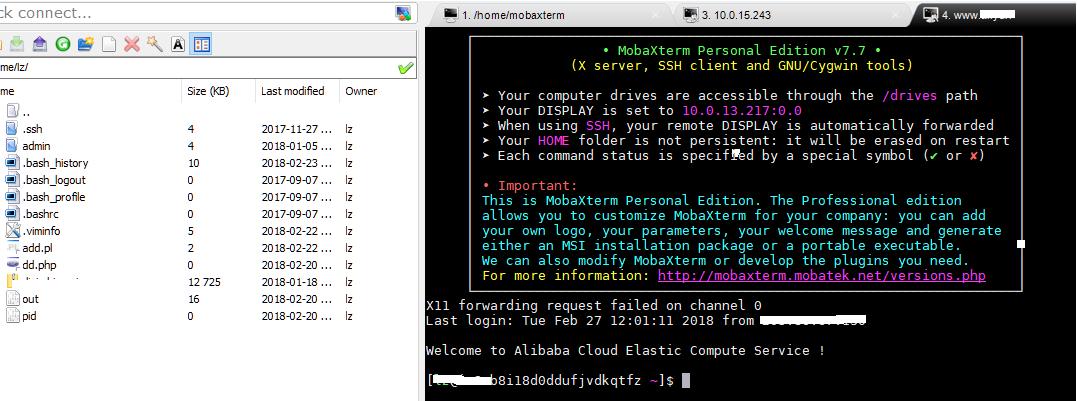The height and width of the screenshot is (401, 1077).
Task: Click the .ssh folder icon
Action: (x=12, y=128)
